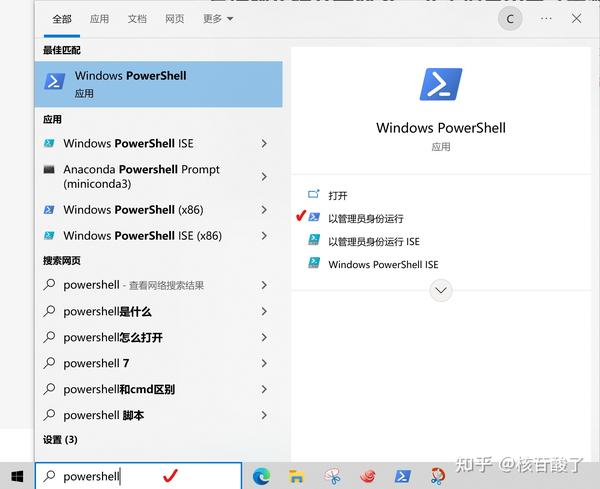Expand Anaconda Powershell Prompt result arrow
This screenshot has width=600, height=489.
(264, 176)
